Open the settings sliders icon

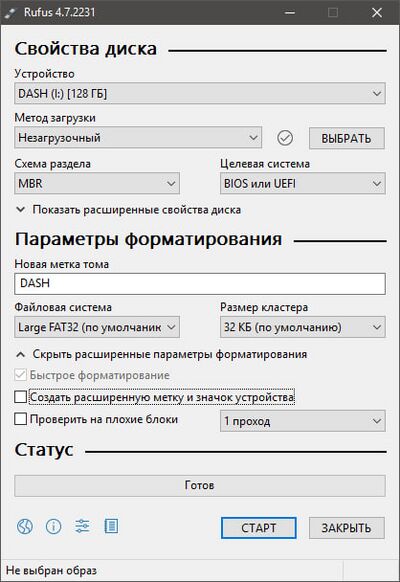(82, 526)
